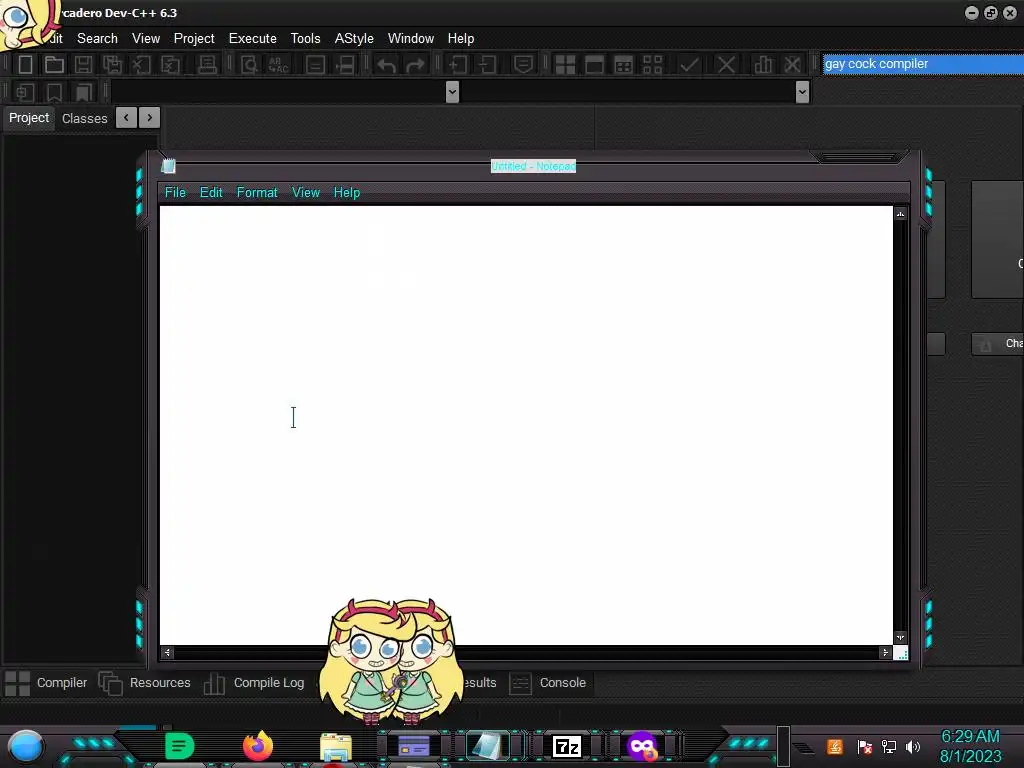Open the Console bottom panel tab

(x=548, y=683)
